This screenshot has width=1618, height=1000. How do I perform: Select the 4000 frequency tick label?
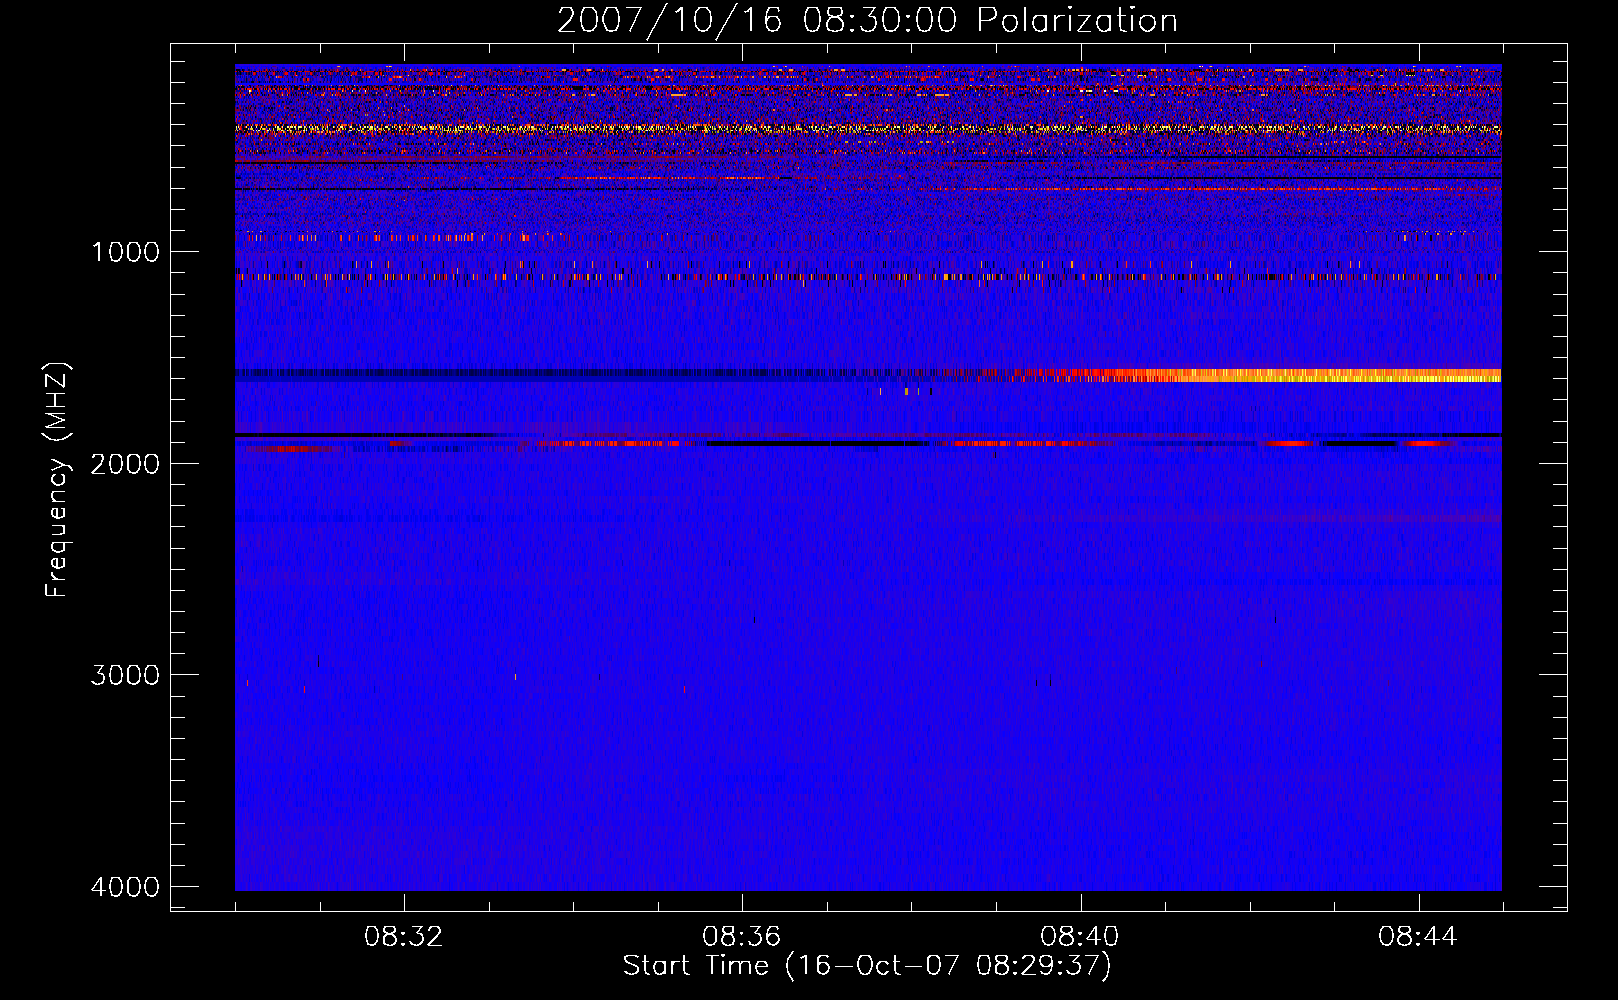[x=125, y=887]
